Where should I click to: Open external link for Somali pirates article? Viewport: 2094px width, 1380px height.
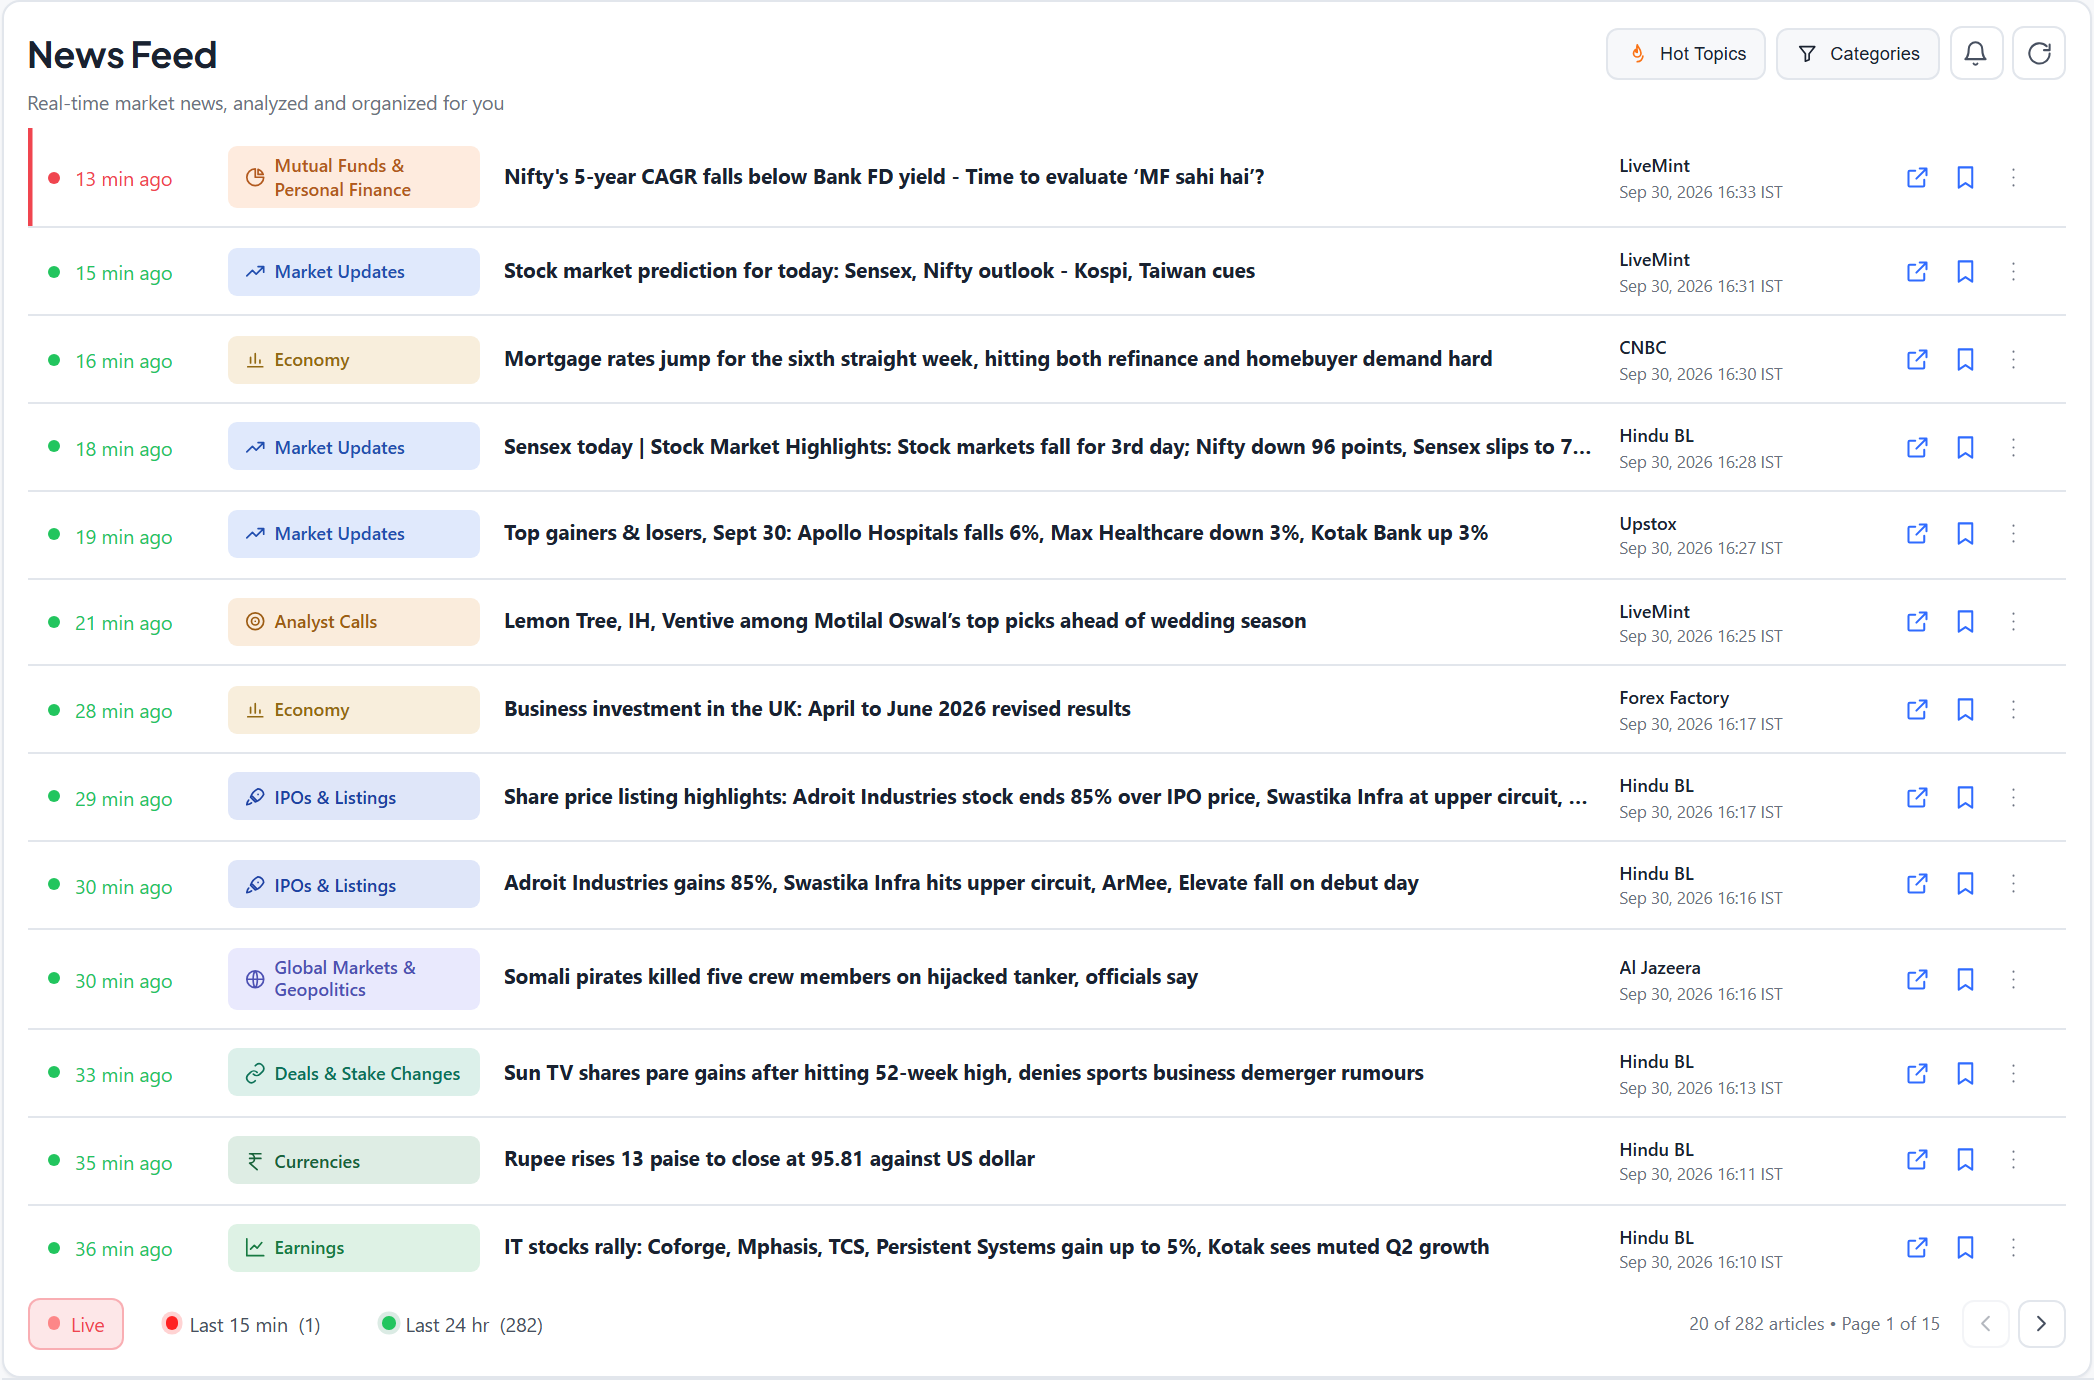pyautogui.click(x=1917, y=980)
